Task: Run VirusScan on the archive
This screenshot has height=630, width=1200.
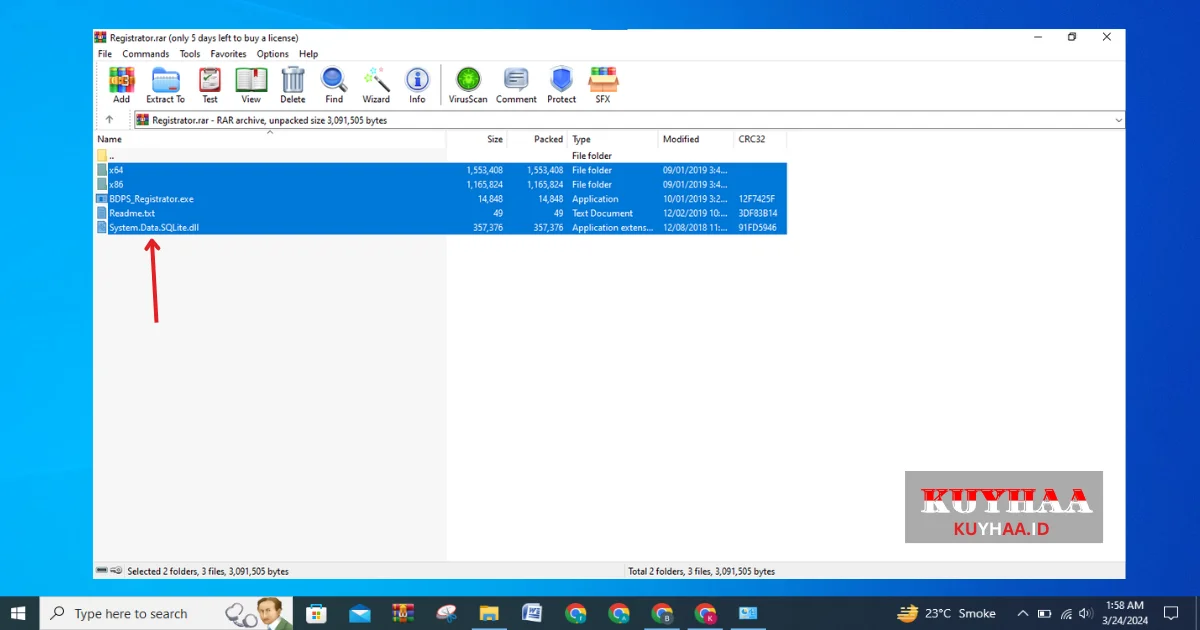Action: pos(468,84)
